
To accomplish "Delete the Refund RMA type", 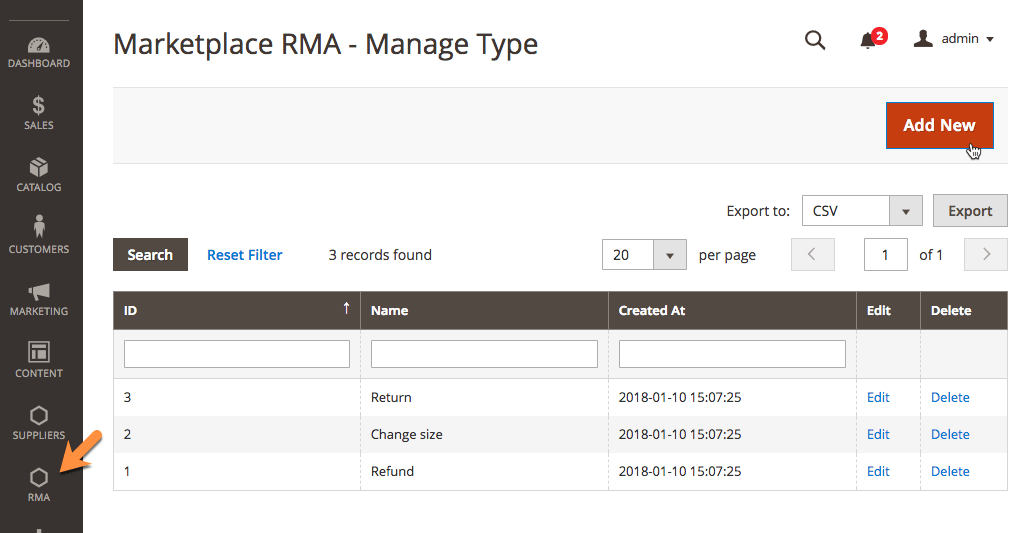I will [950, 471].
